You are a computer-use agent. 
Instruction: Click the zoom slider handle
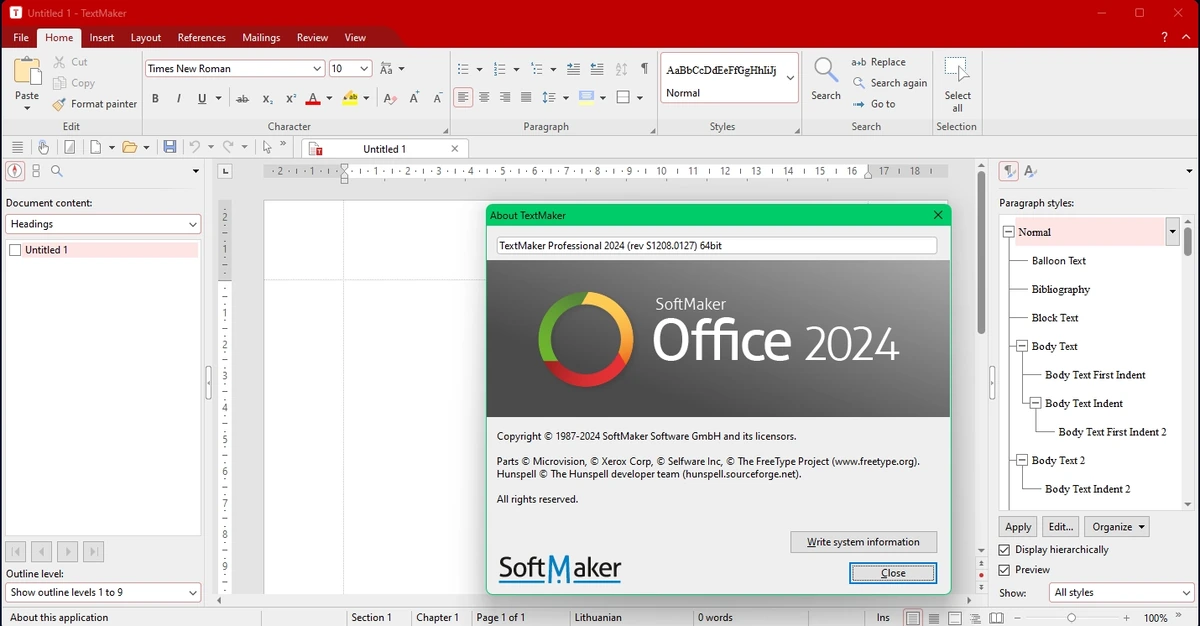coord(1071,618)
